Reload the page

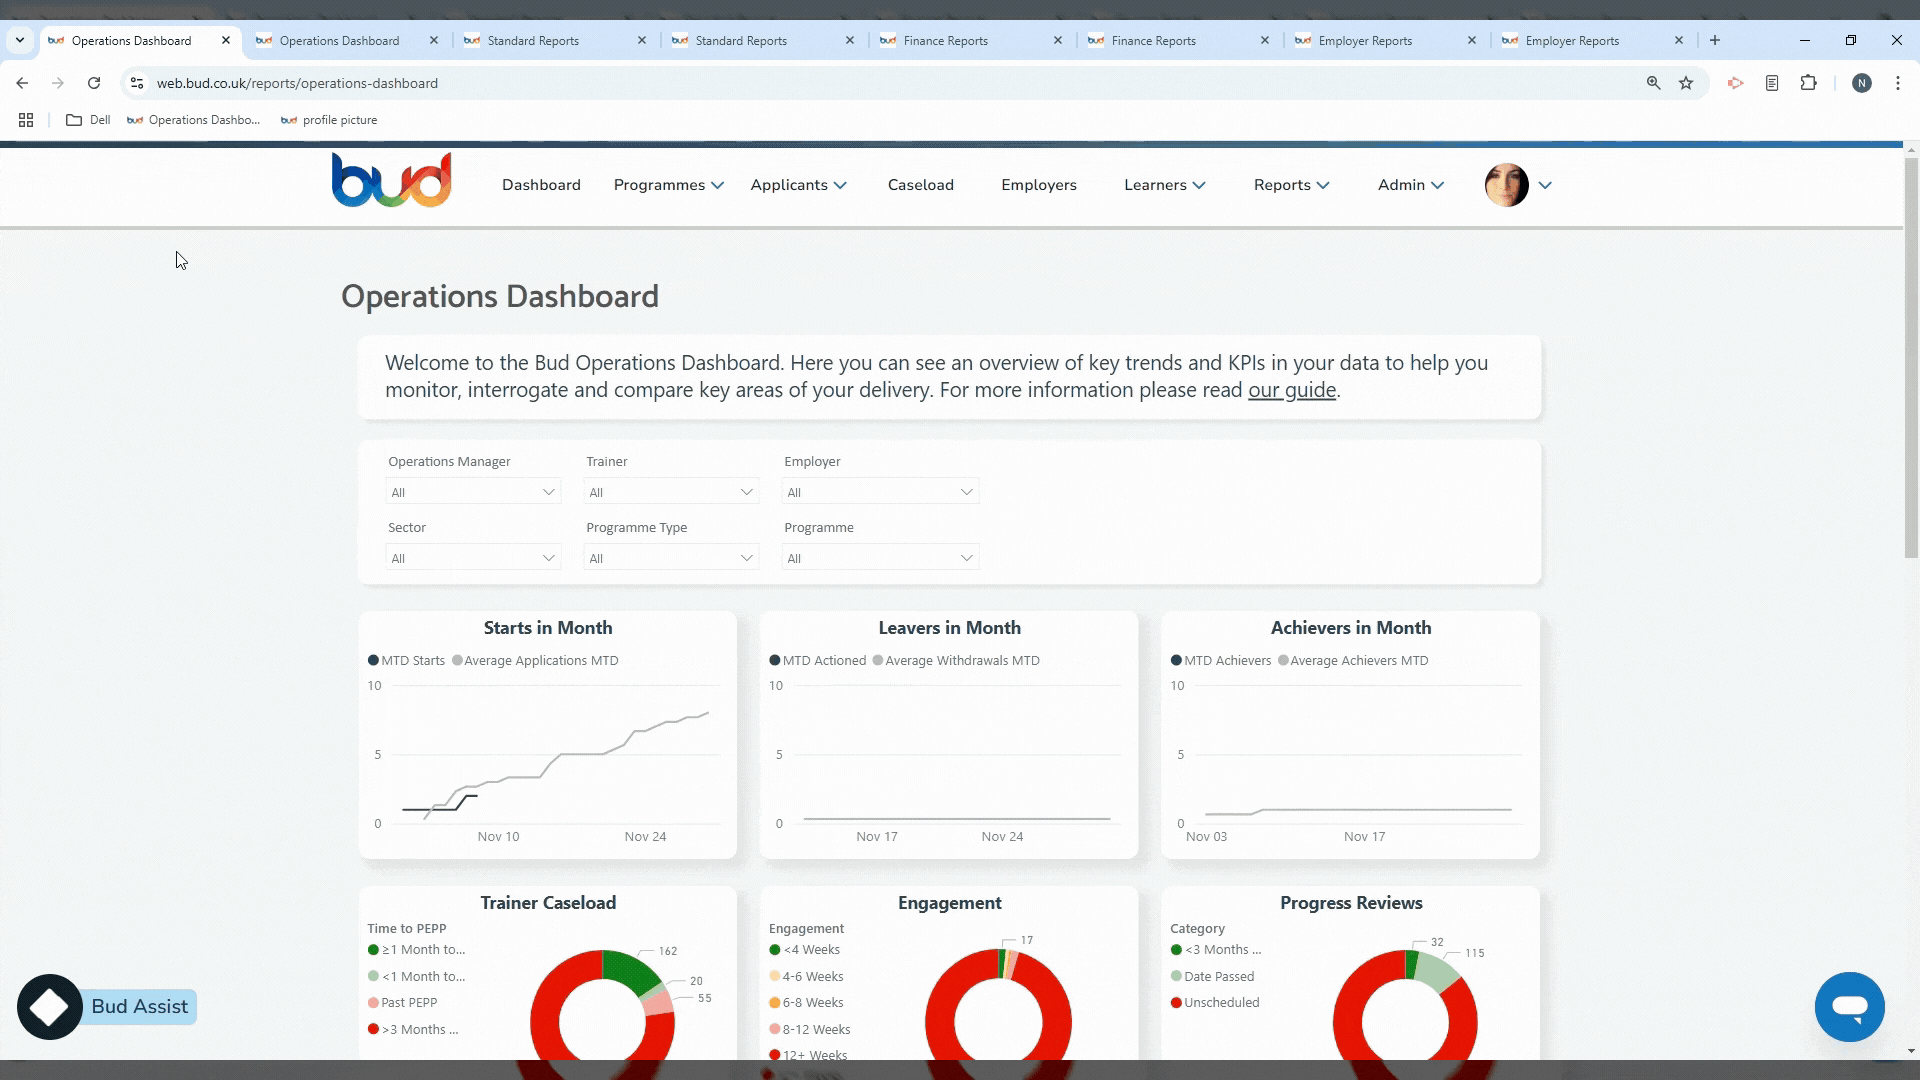click(x=94, y=83)
